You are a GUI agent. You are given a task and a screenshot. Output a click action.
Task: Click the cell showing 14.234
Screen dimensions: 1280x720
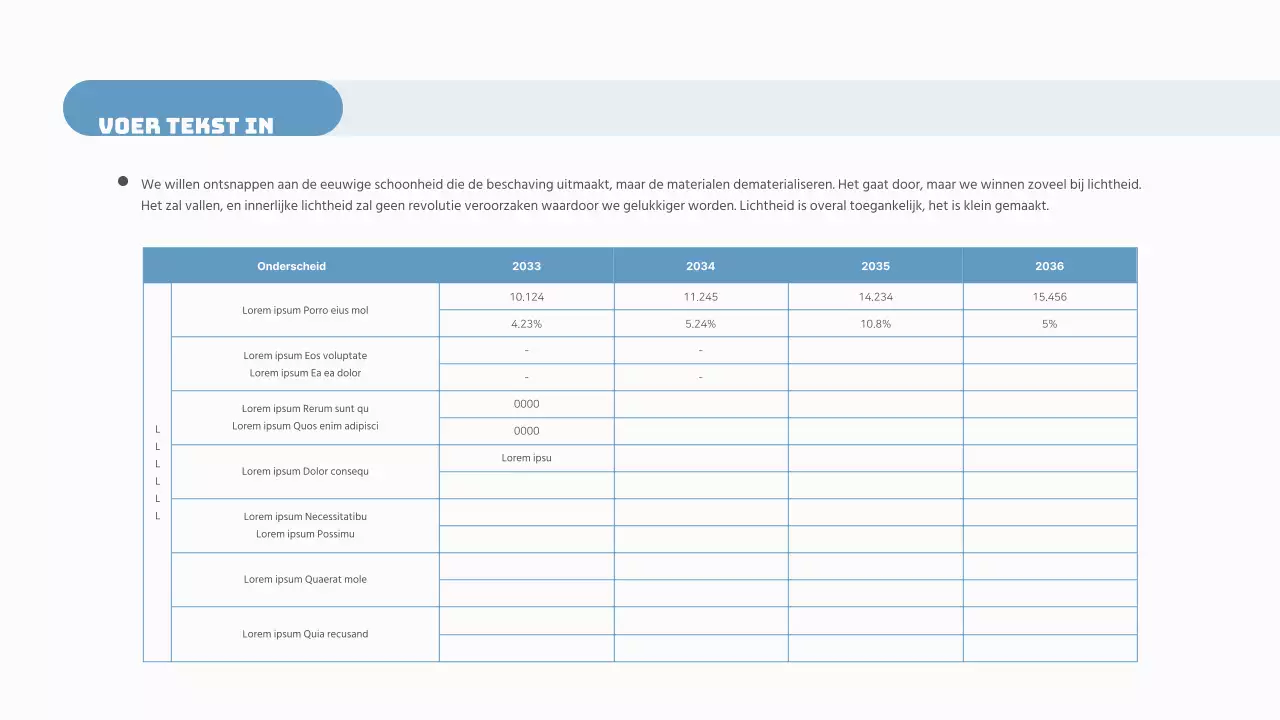click(875, 297)
